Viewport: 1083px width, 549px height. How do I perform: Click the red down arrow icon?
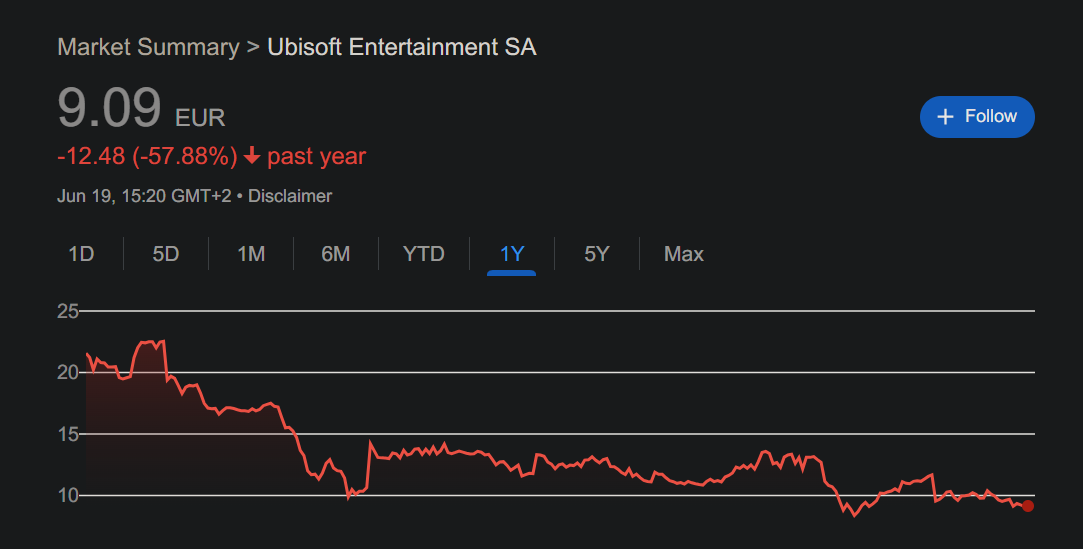coord(252,156)
